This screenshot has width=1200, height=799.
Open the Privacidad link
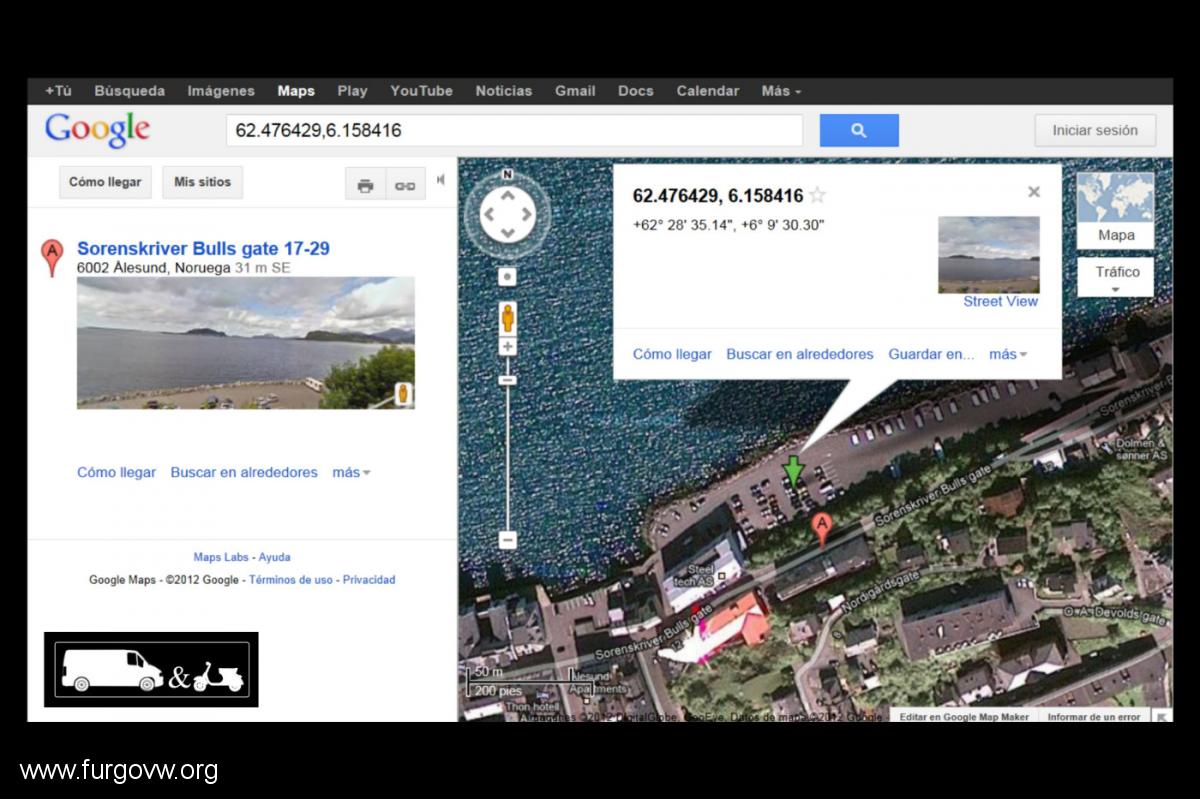tap(369, 580)
